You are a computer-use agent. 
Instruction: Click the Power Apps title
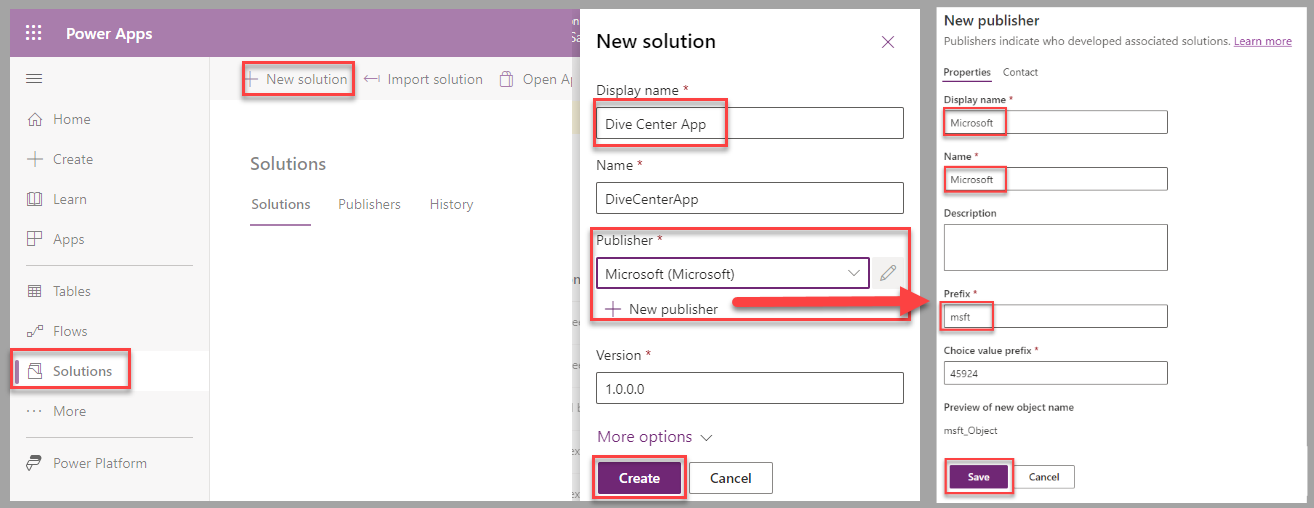(x=109, y=33)
